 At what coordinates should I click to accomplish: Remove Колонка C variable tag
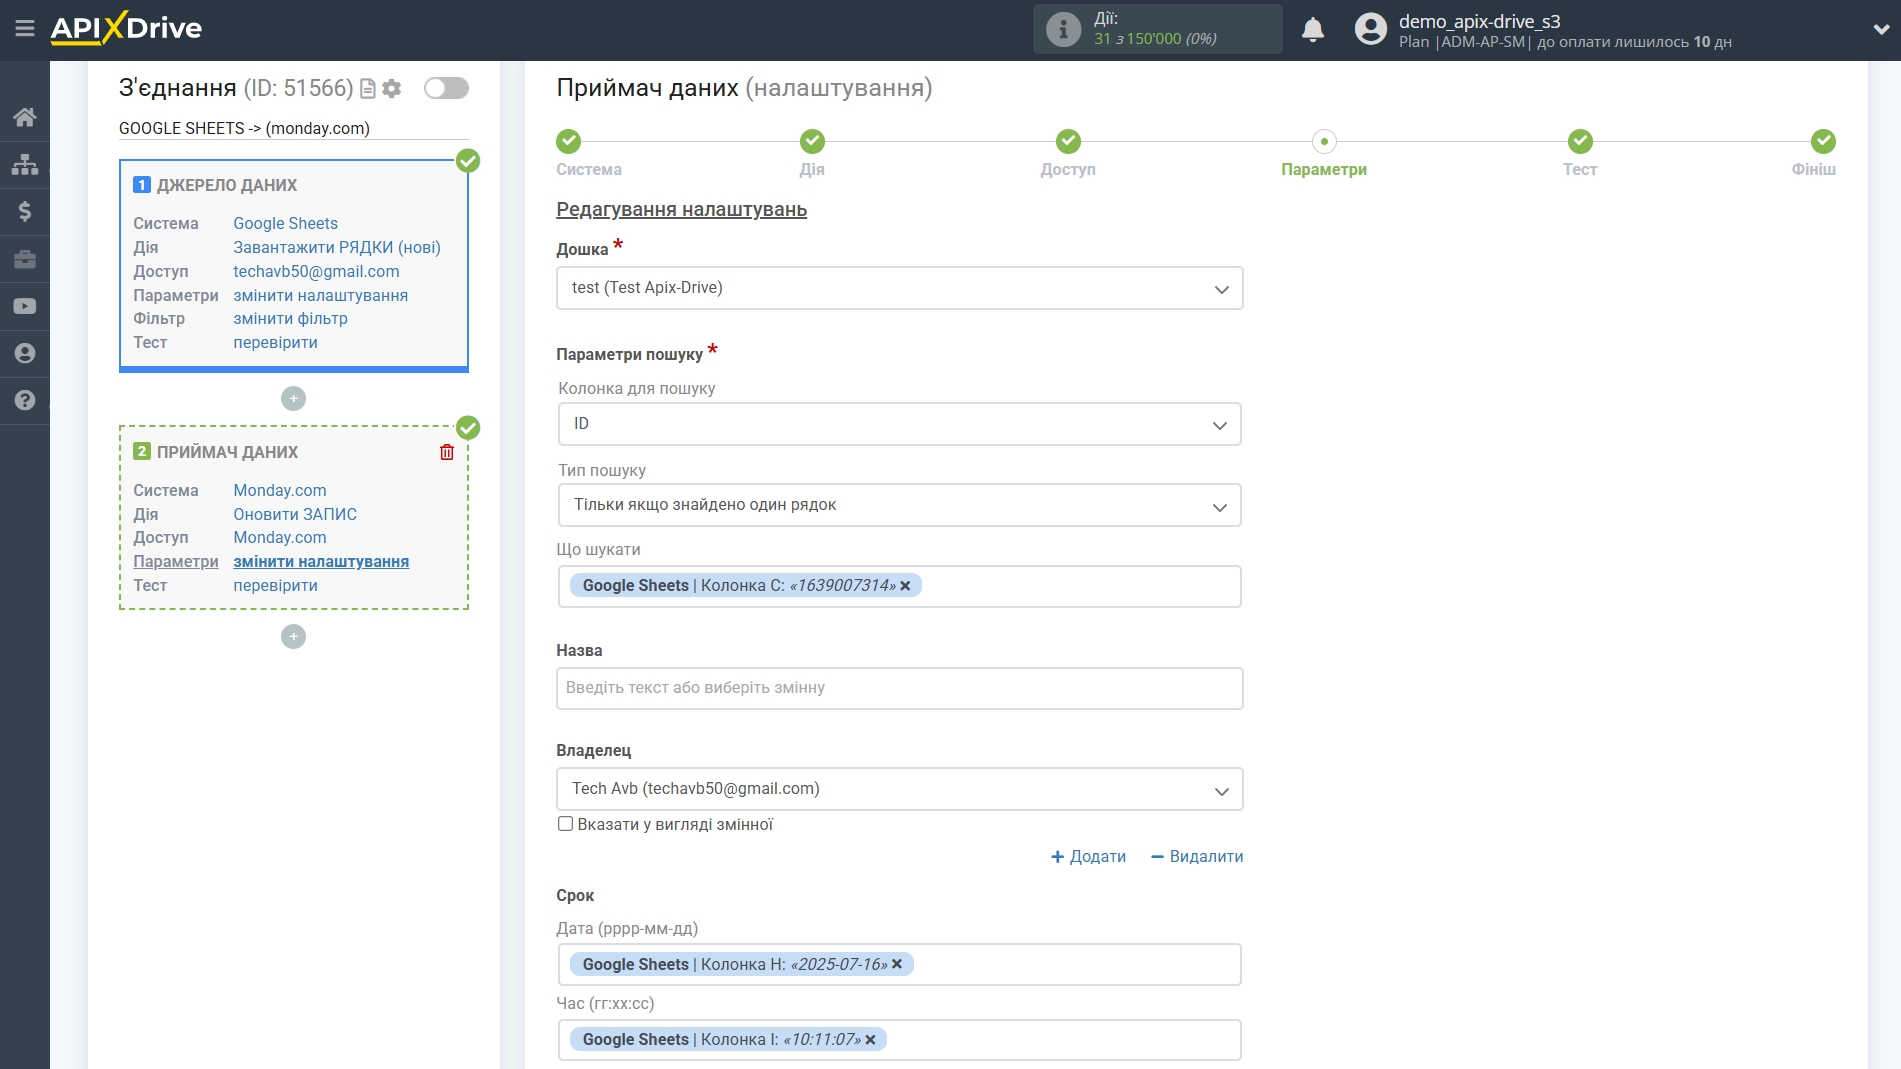point(905,586)
